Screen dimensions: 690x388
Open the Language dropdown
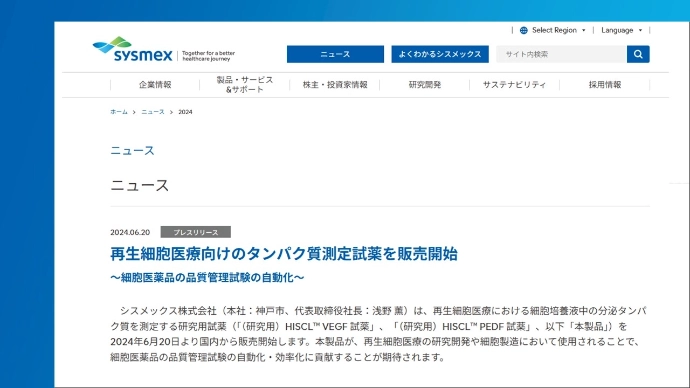pyautogui.click(x=621, y=30)
